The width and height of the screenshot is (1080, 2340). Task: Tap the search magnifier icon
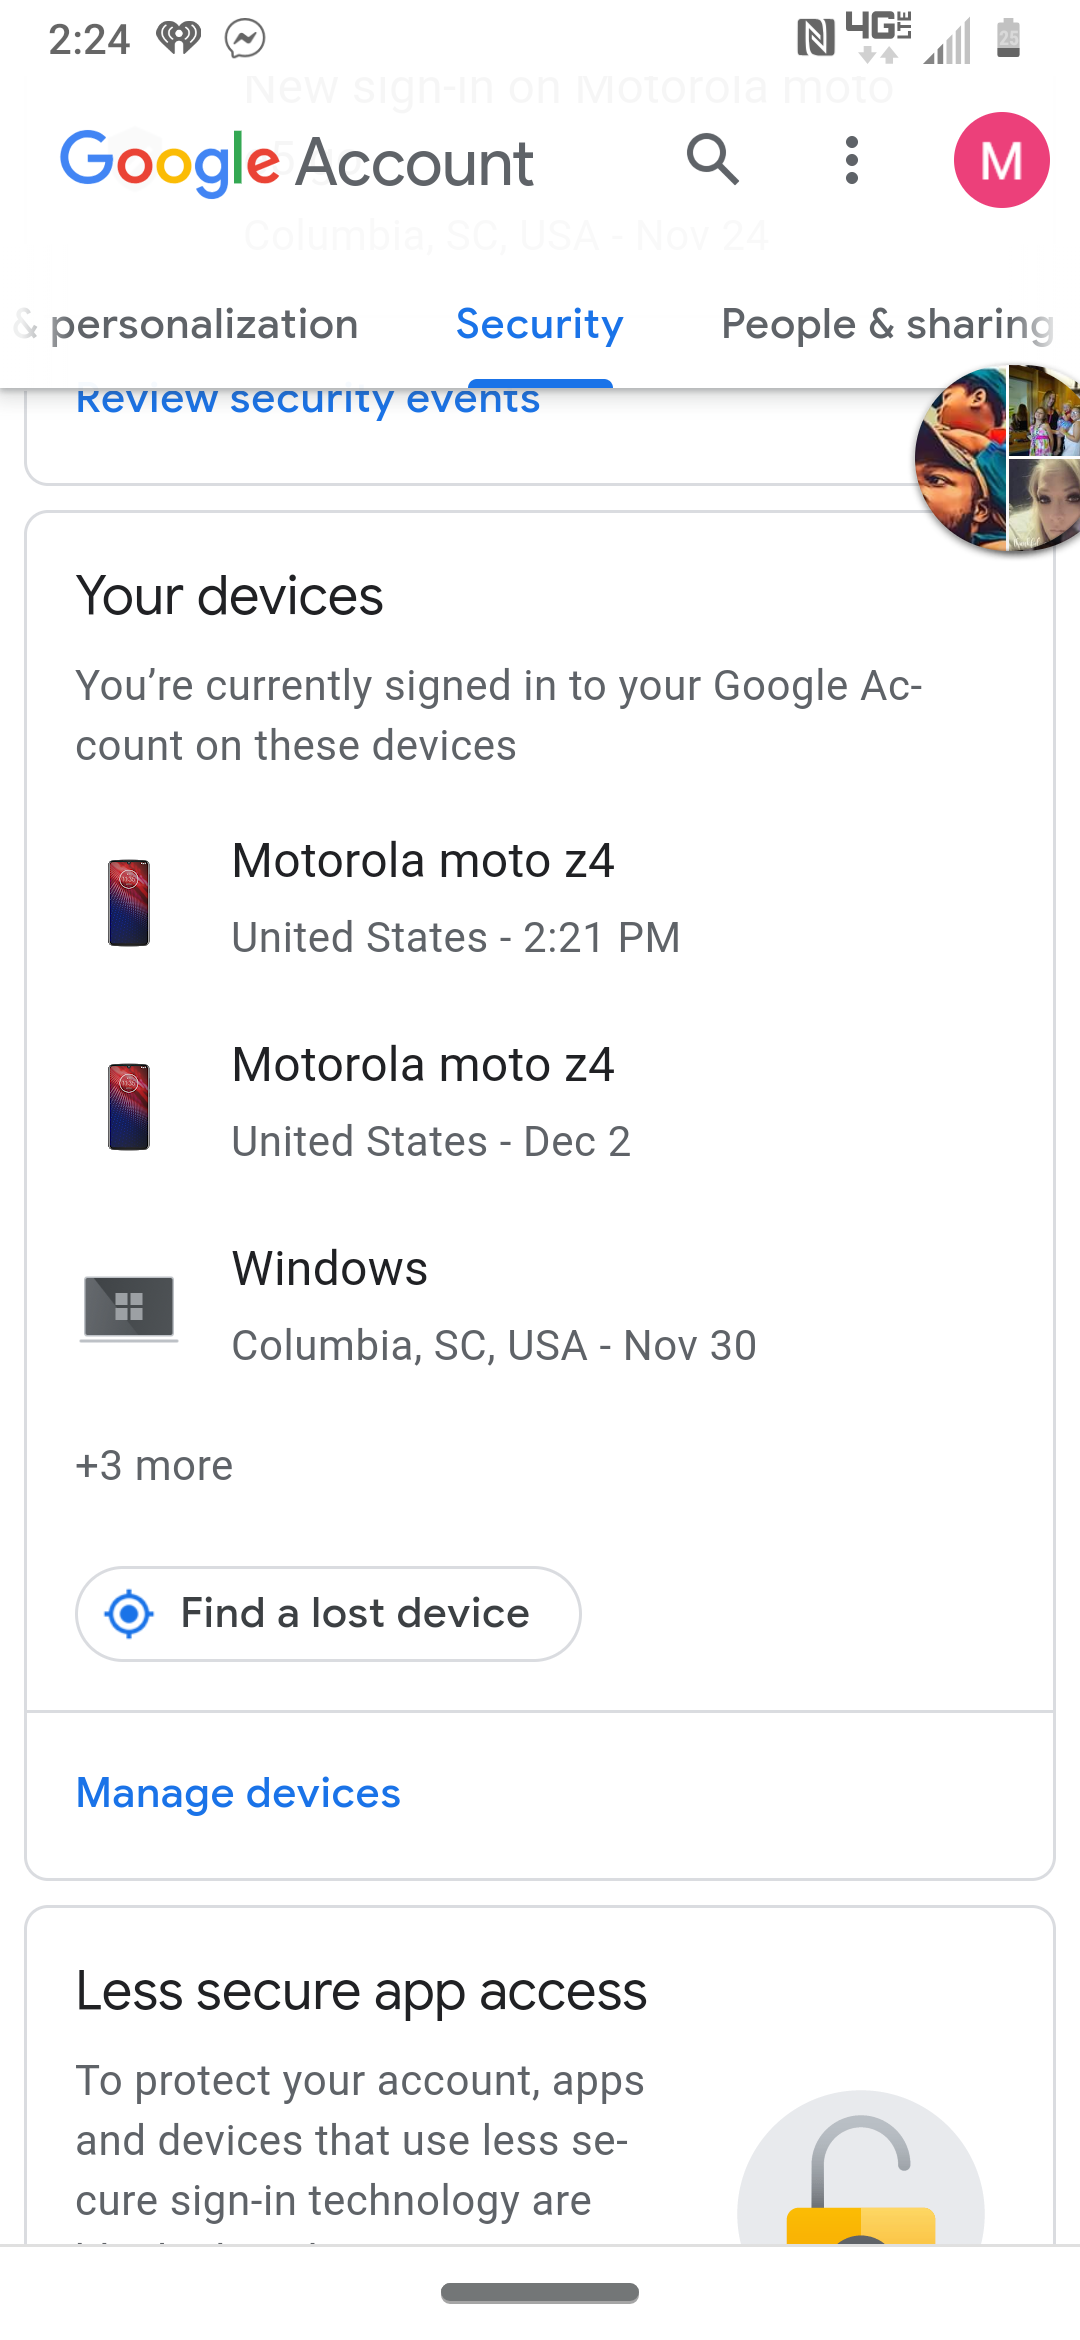tap(712, 159)
